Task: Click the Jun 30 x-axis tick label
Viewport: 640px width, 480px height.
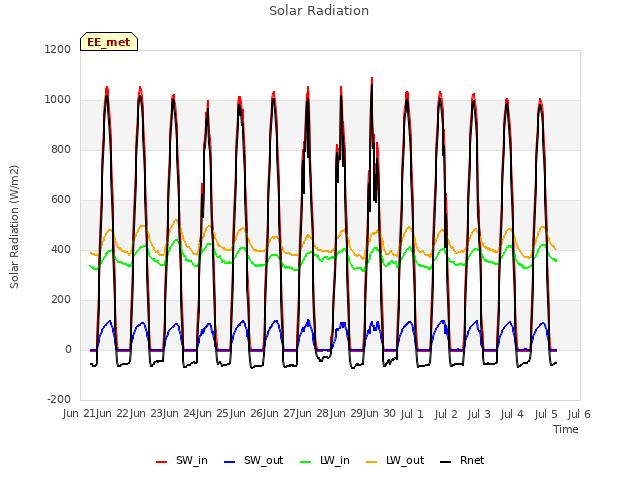Action: (379, 414)
